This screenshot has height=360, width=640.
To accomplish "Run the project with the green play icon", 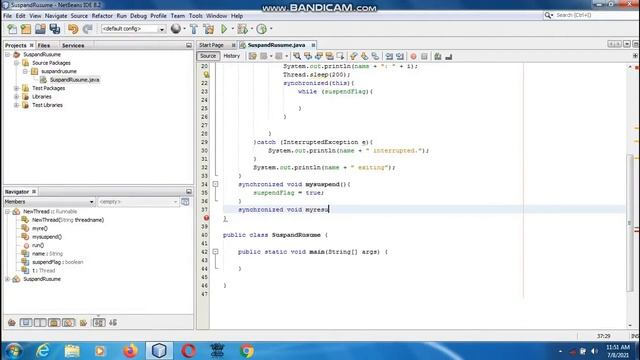I will coord(224,29).
